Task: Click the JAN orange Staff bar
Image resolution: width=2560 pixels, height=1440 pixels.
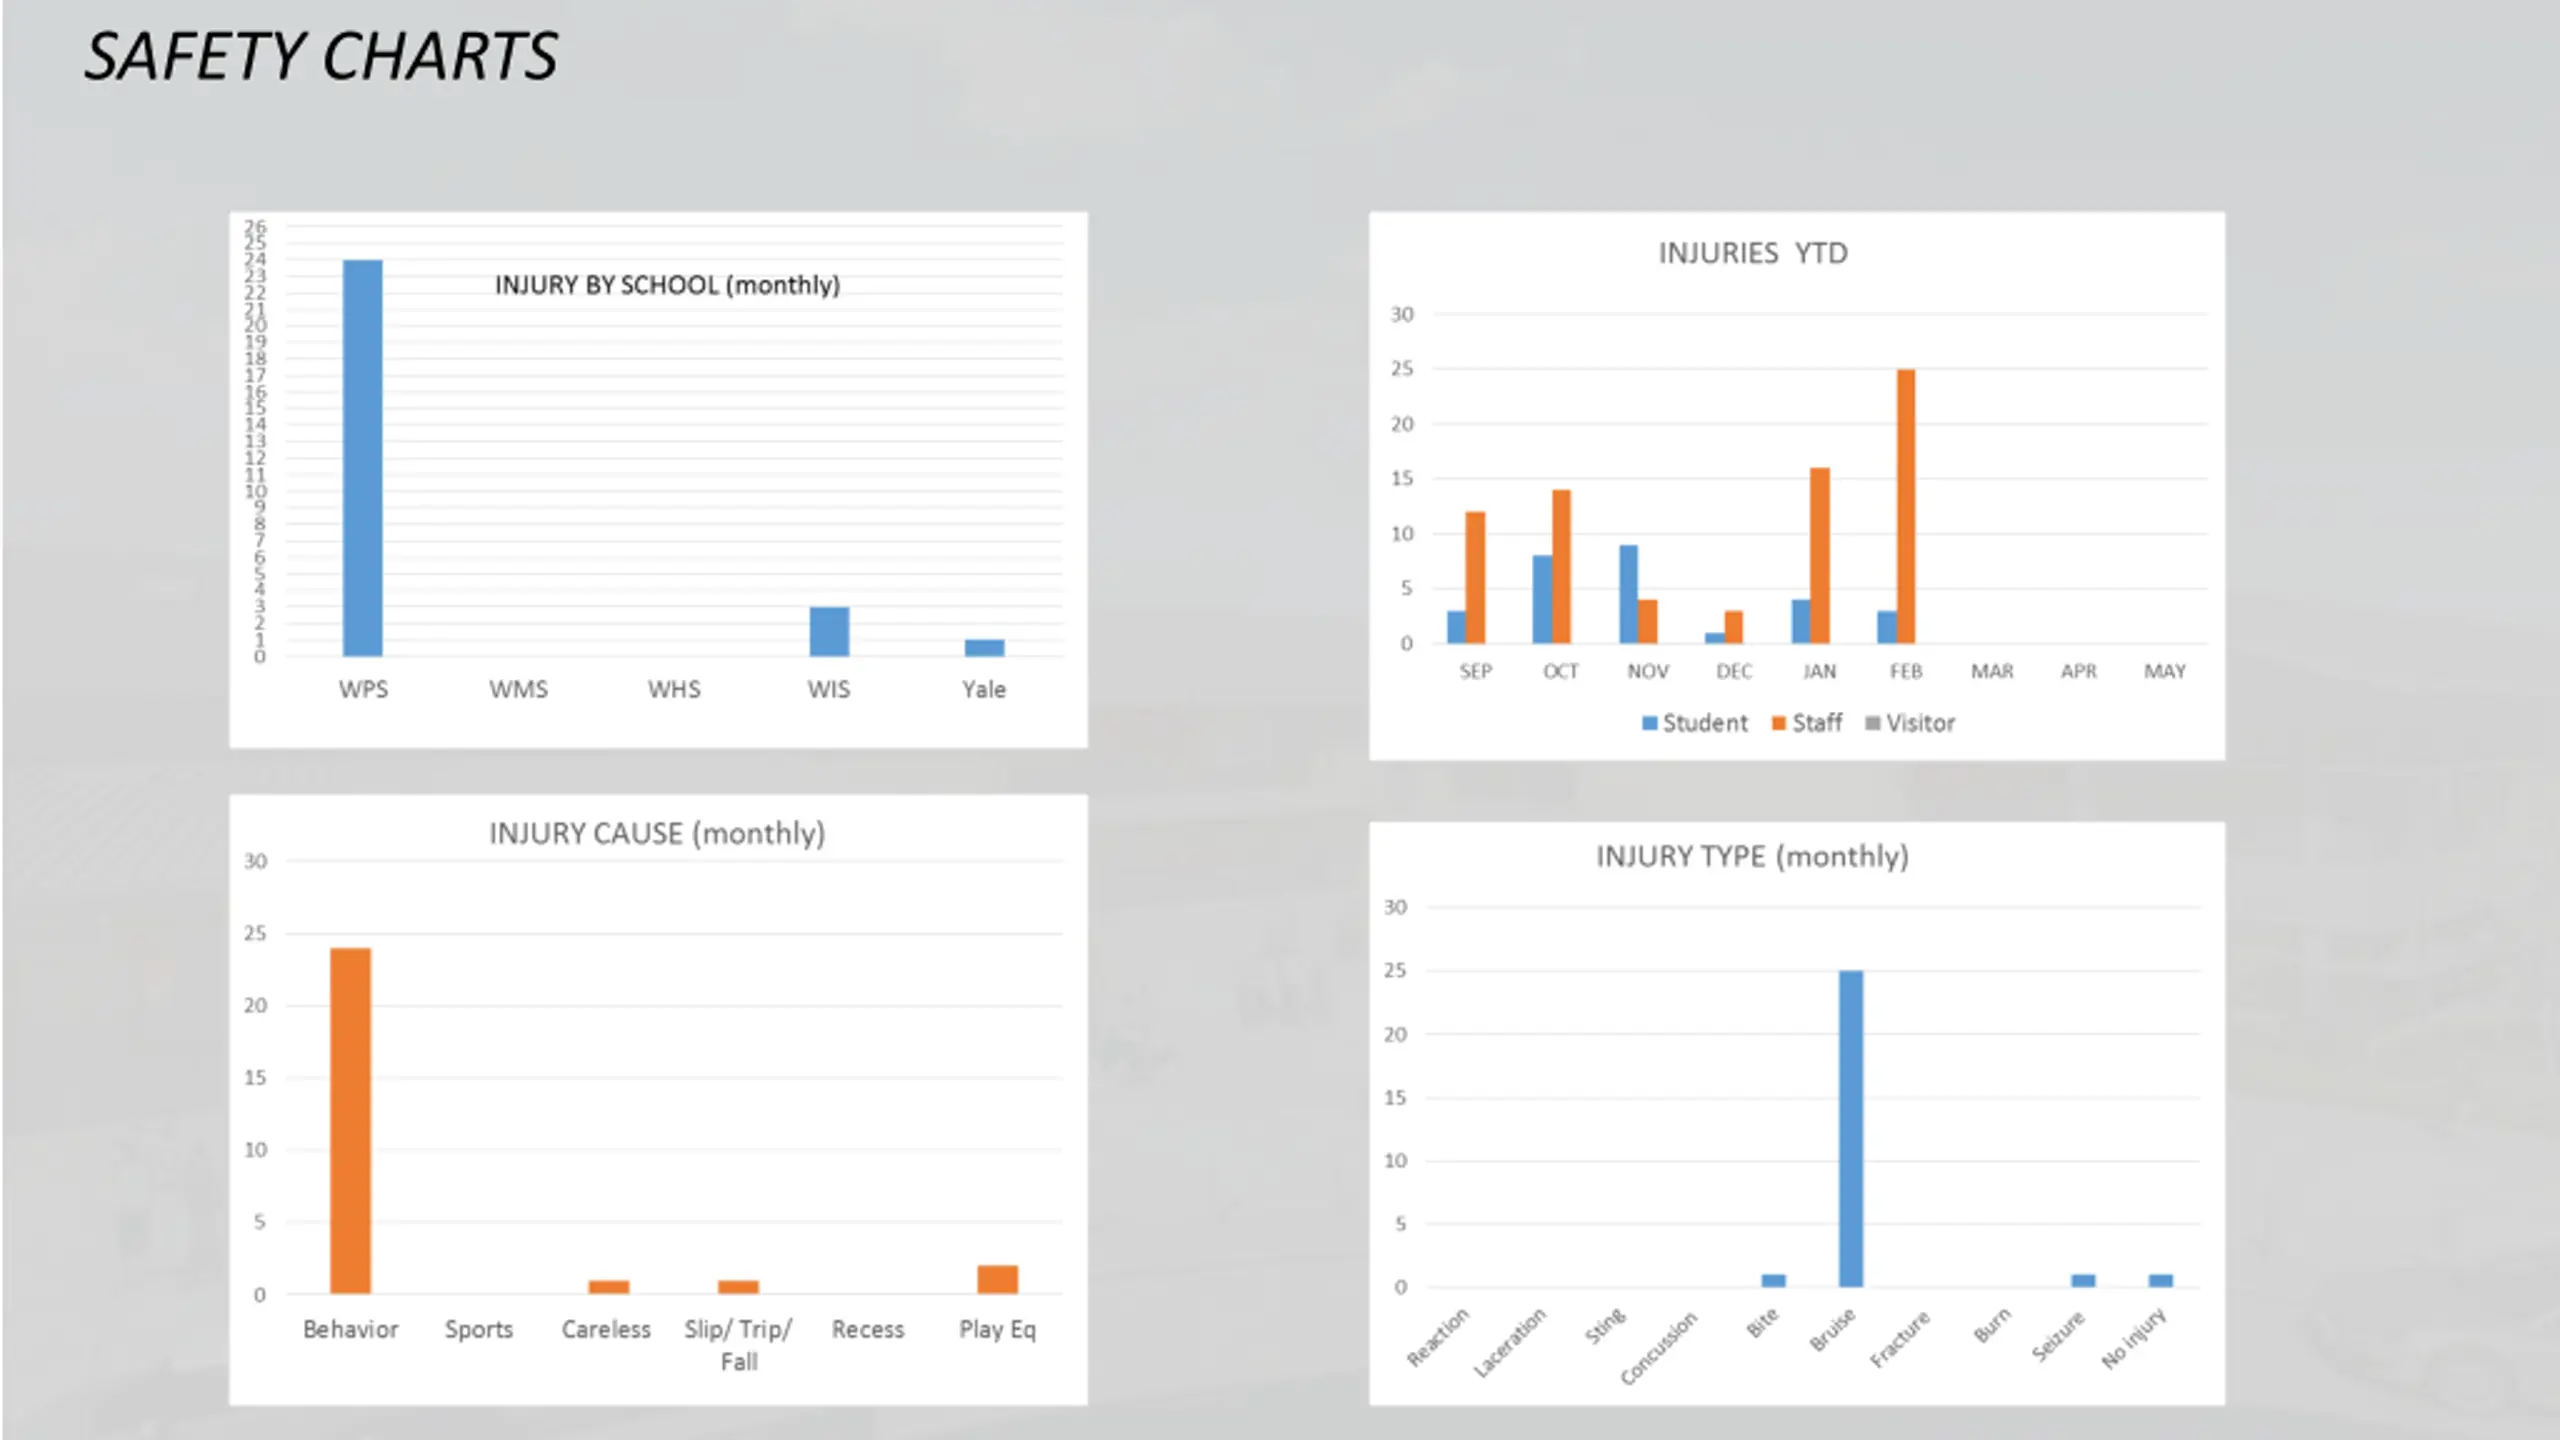Action: [1820, 555]
